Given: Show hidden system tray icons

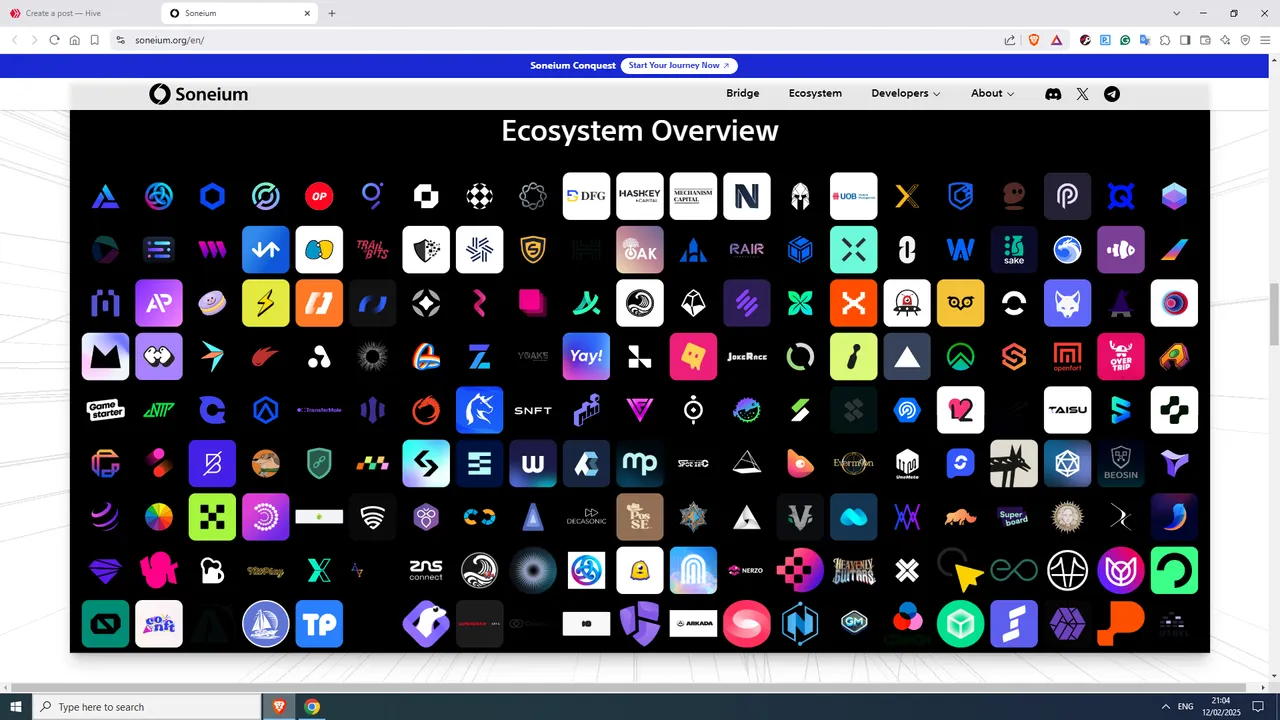Looking at the screenshot, I should click(x=1166, y=706).
